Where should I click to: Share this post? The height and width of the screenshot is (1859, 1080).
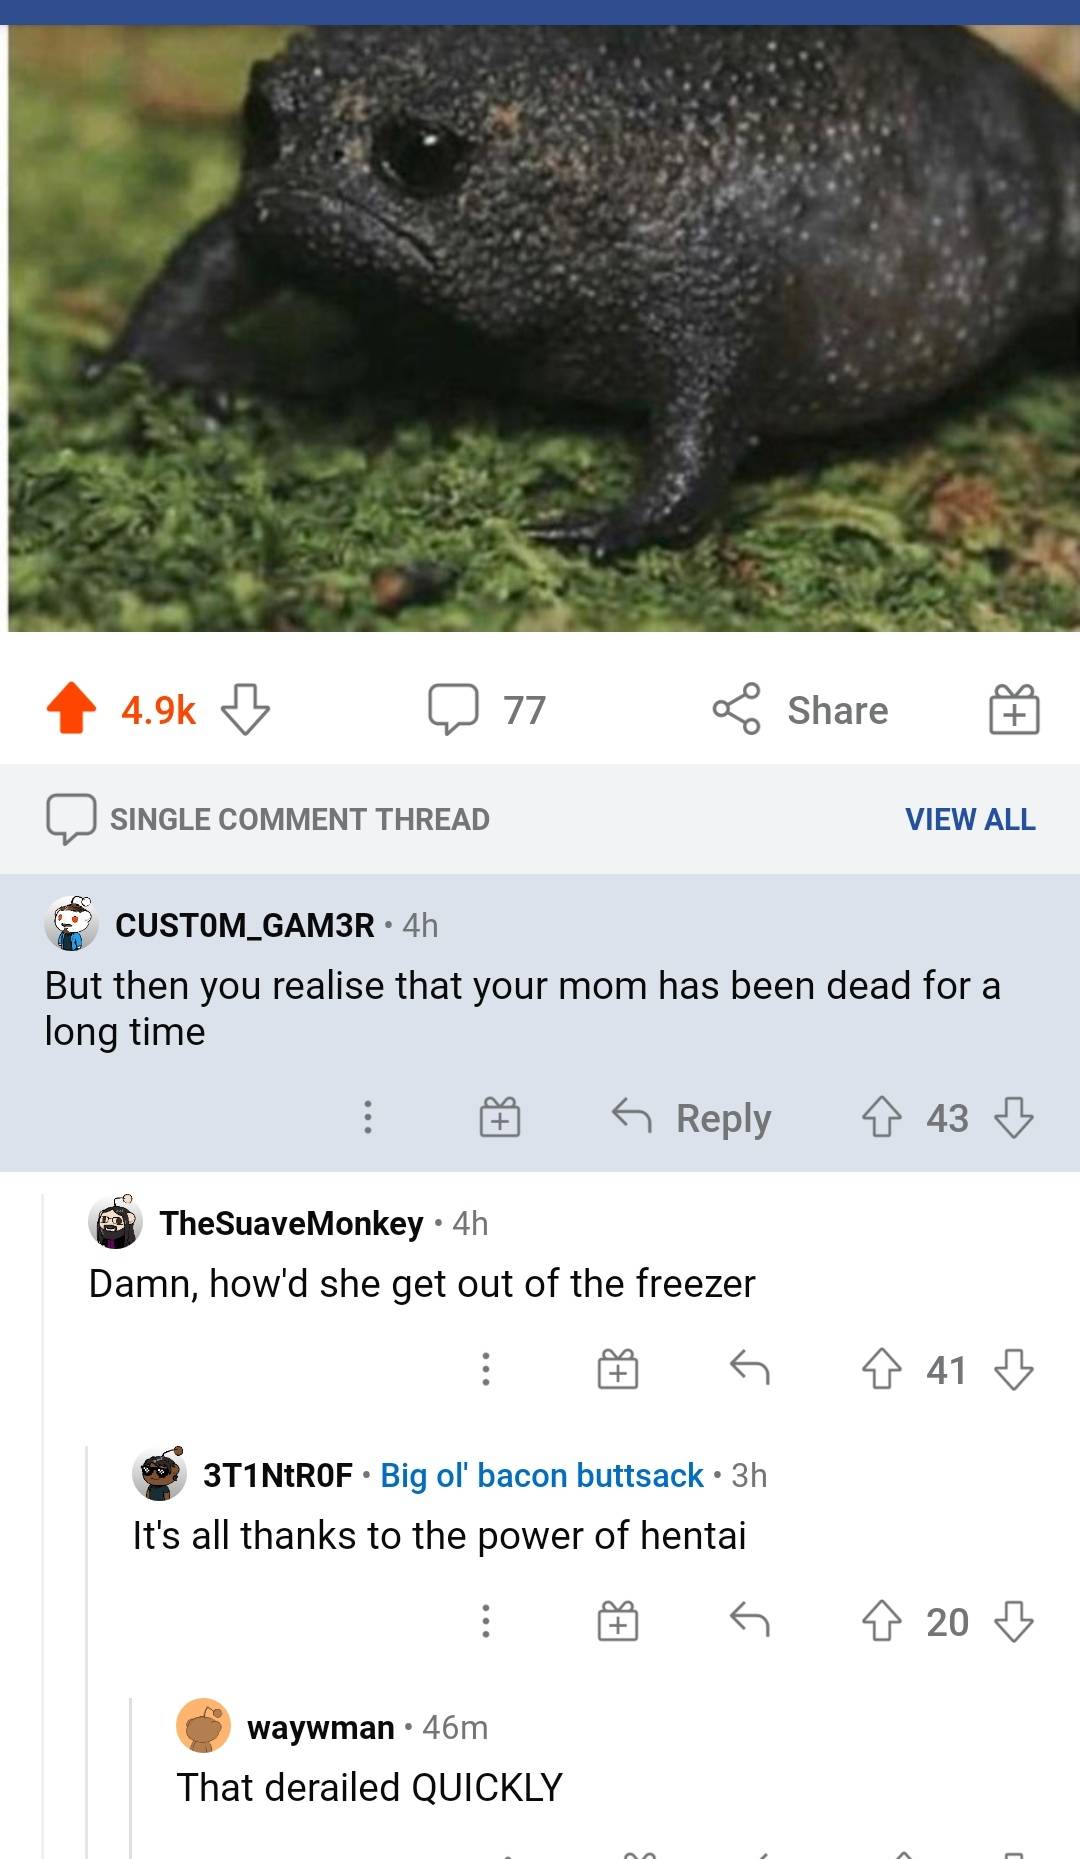pos(800,709)
